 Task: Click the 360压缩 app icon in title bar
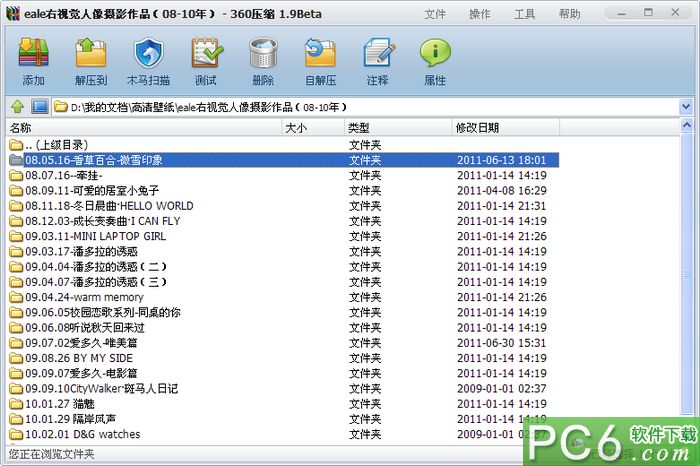(x=13, y=13)
